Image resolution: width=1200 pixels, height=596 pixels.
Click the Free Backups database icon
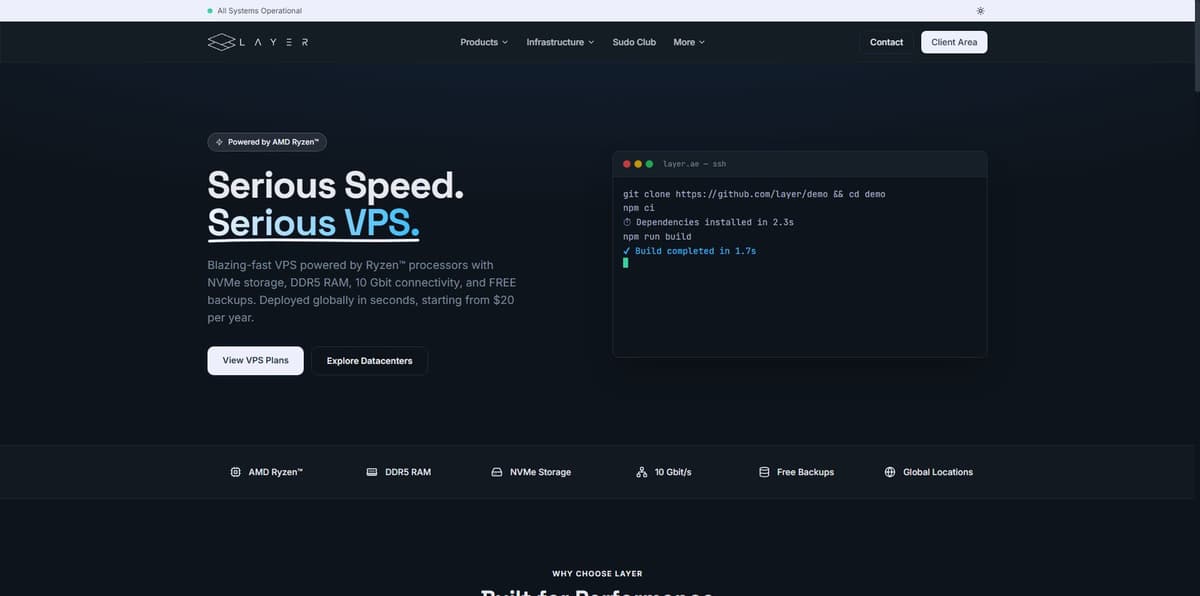(764, 472)
